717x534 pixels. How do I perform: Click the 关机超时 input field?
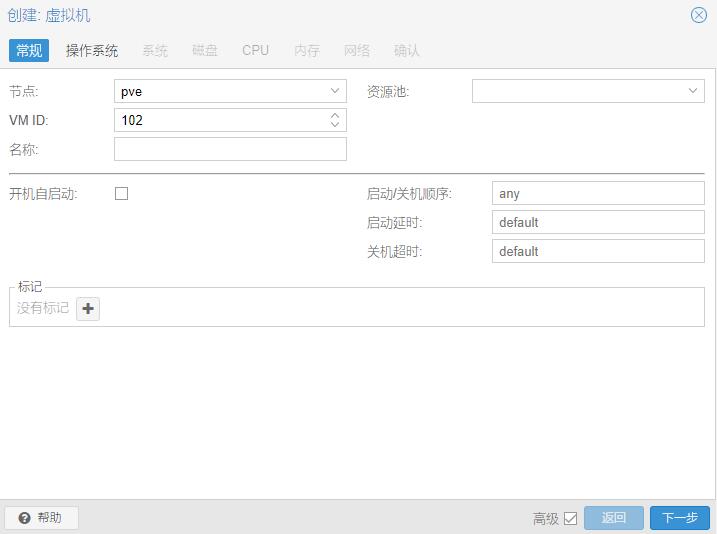pyautogui.click(x=598, y=251)
